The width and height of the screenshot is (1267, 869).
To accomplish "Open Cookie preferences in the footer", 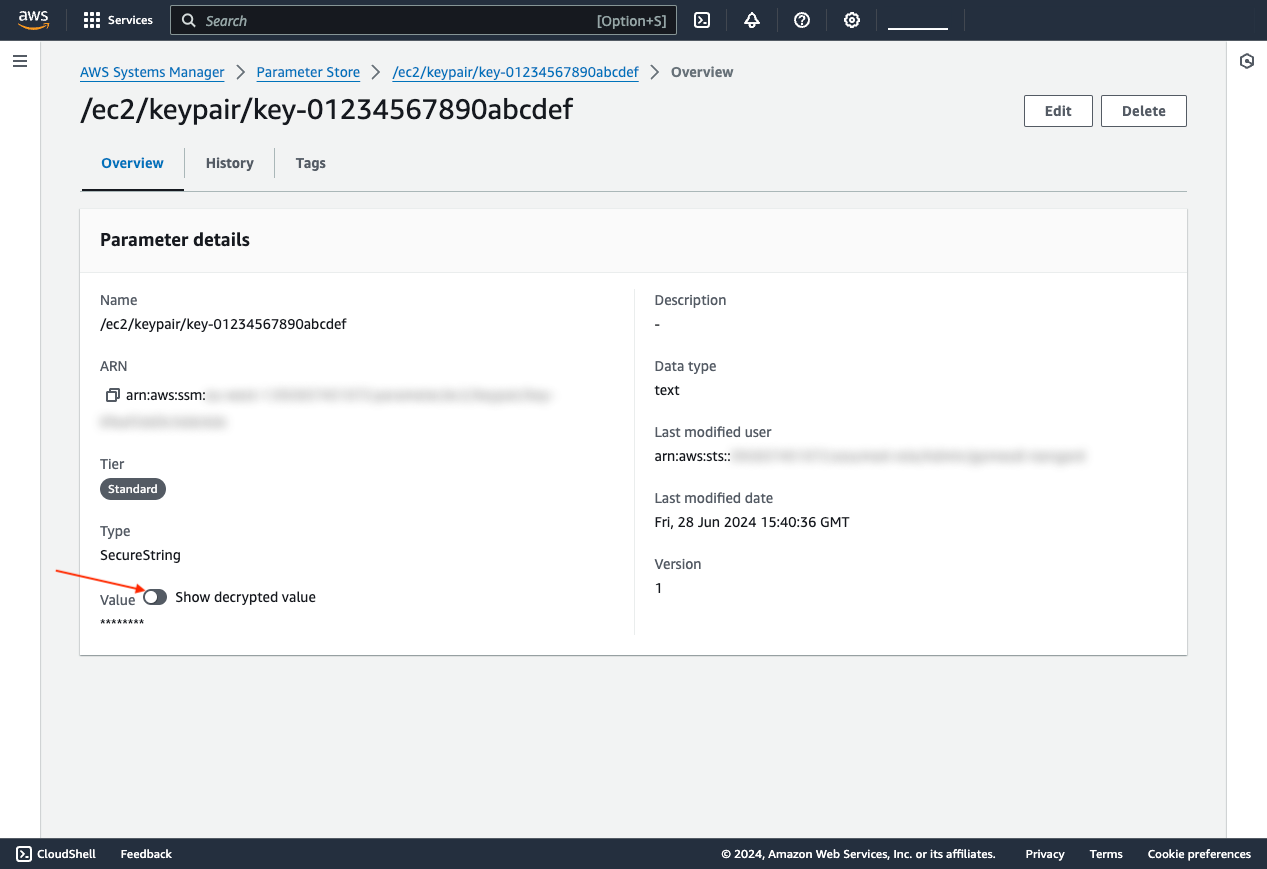I will (1198, 854).
